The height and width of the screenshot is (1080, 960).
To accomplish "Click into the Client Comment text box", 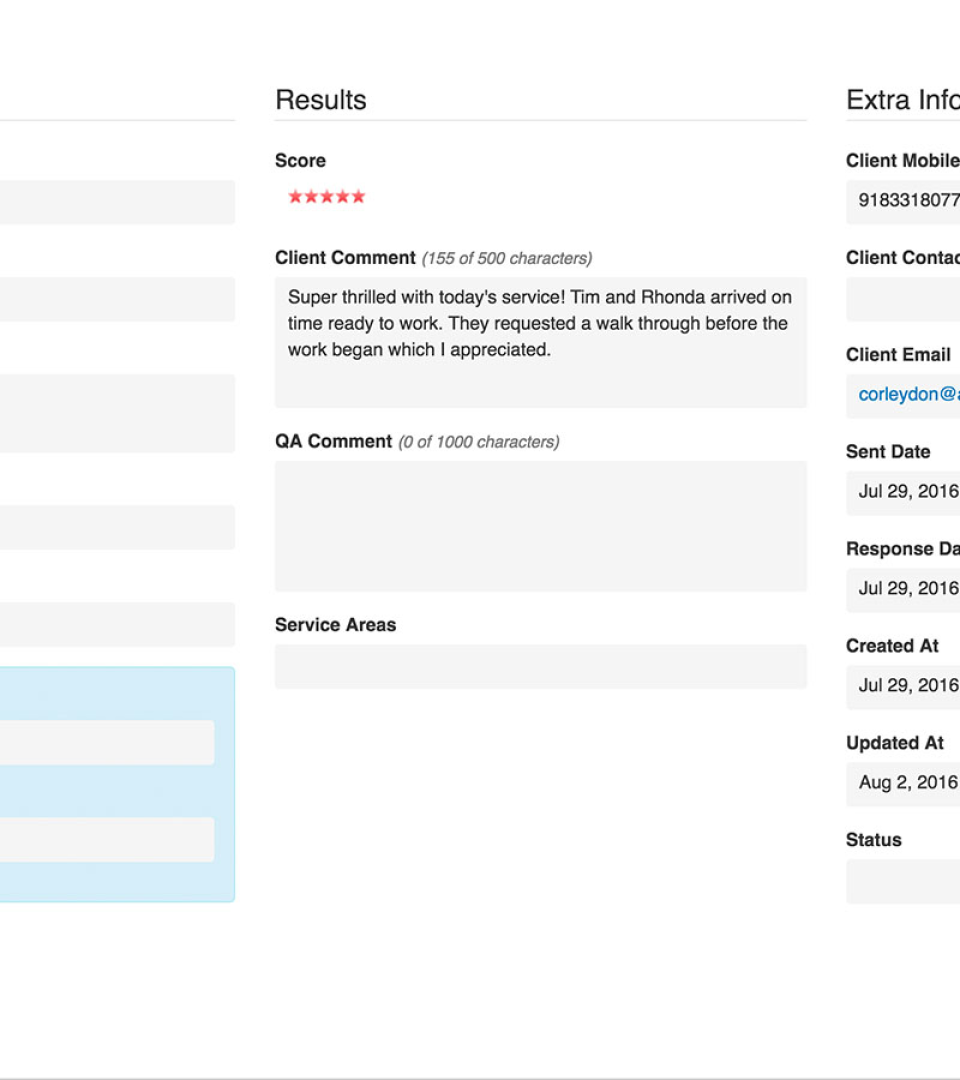I will click(540, 342).
